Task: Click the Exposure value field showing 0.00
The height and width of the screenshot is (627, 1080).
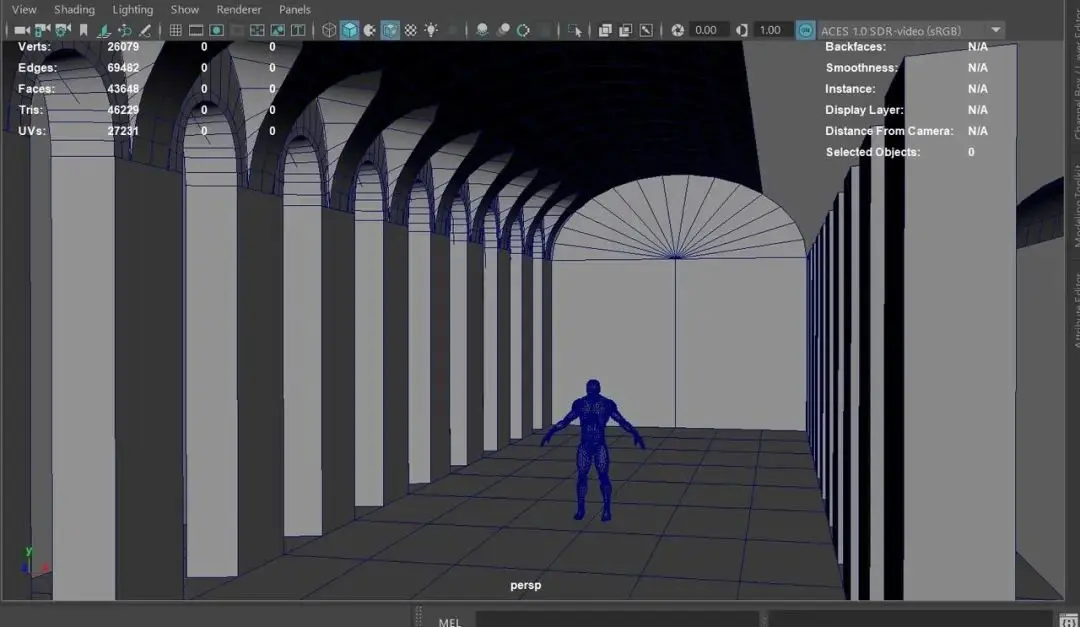Action: click(707, 30)
